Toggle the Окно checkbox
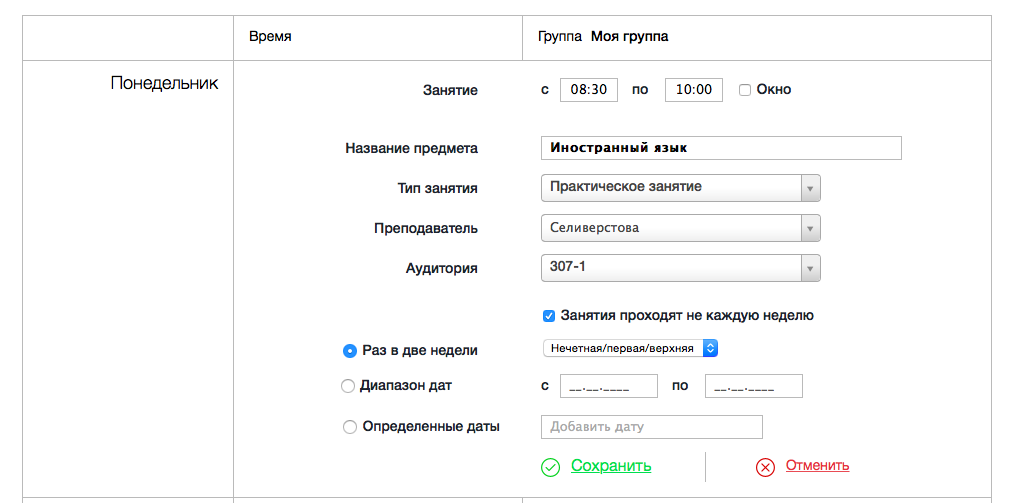The width and height of the screenshot is (1028, 503). [x=745, y=90]
